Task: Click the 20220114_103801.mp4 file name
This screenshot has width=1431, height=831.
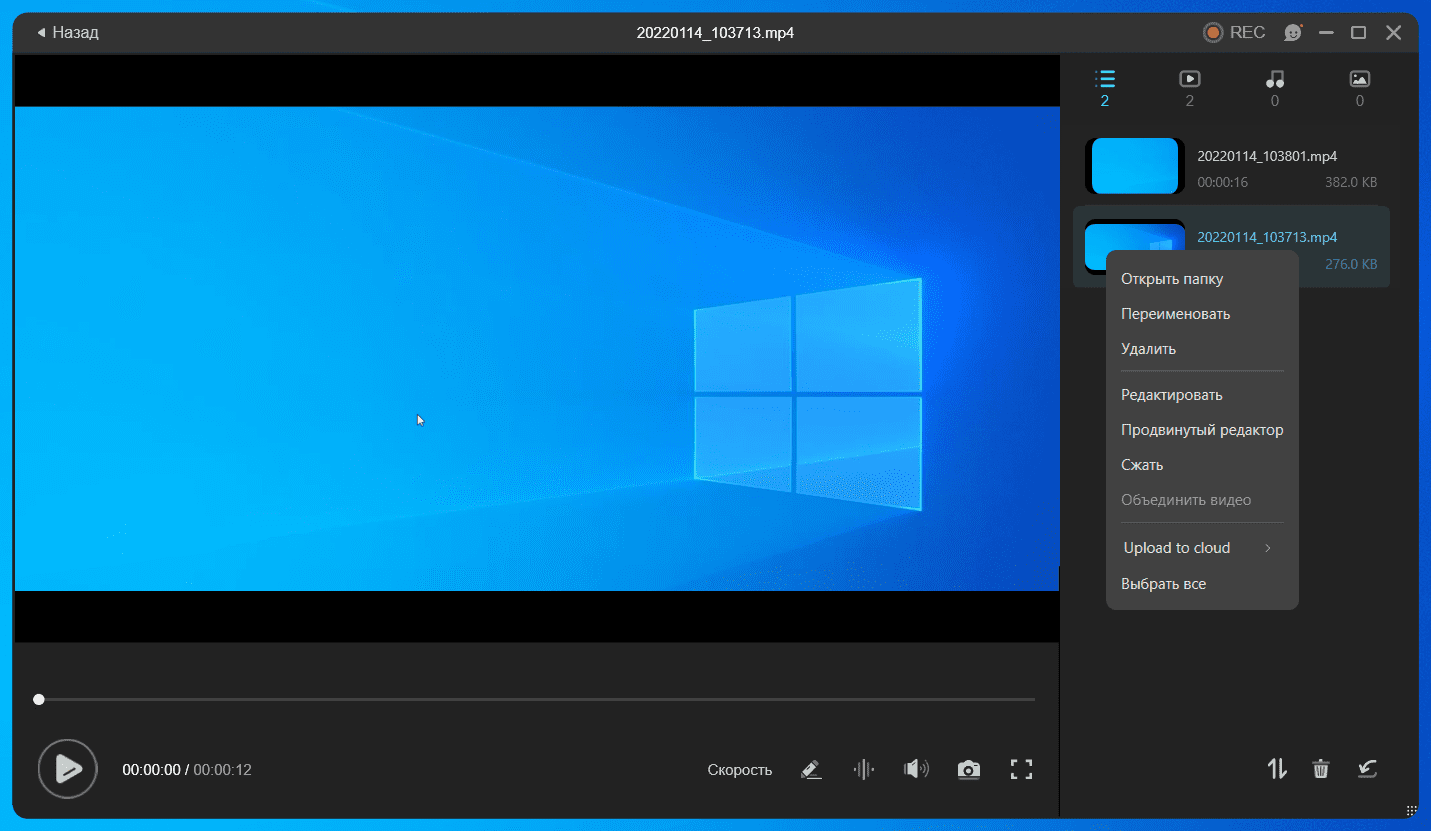Action: pyautogui.click(x=1267, y=156)
